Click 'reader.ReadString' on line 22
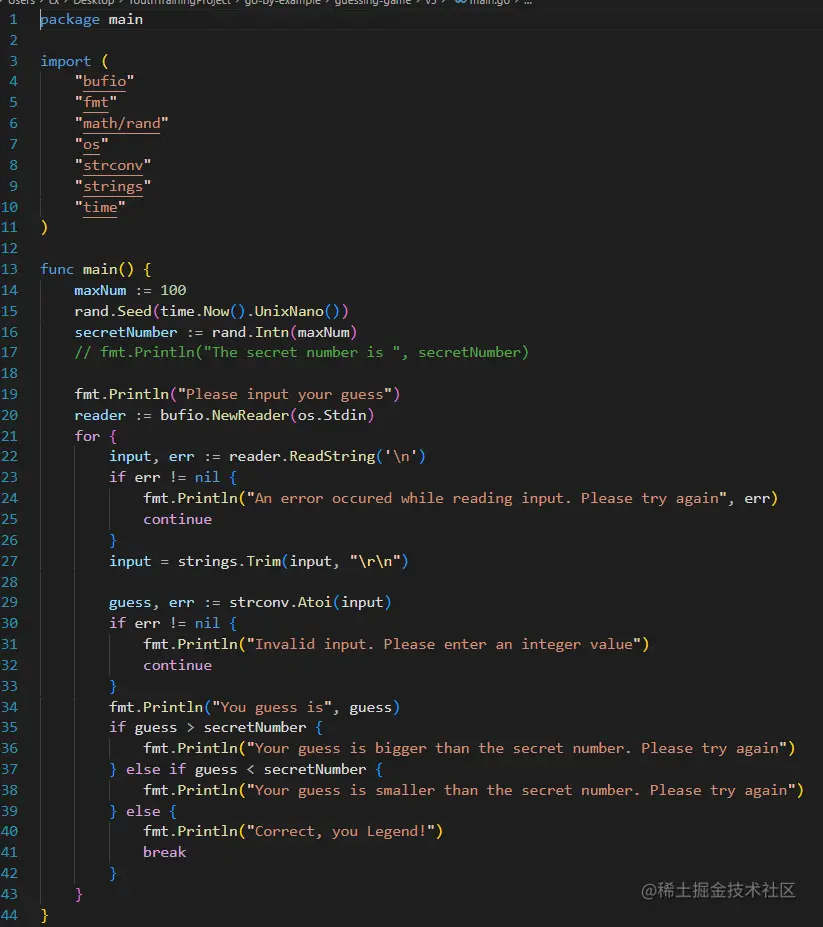Viewport: 823px width, 927px height. (x=302, y=456)
